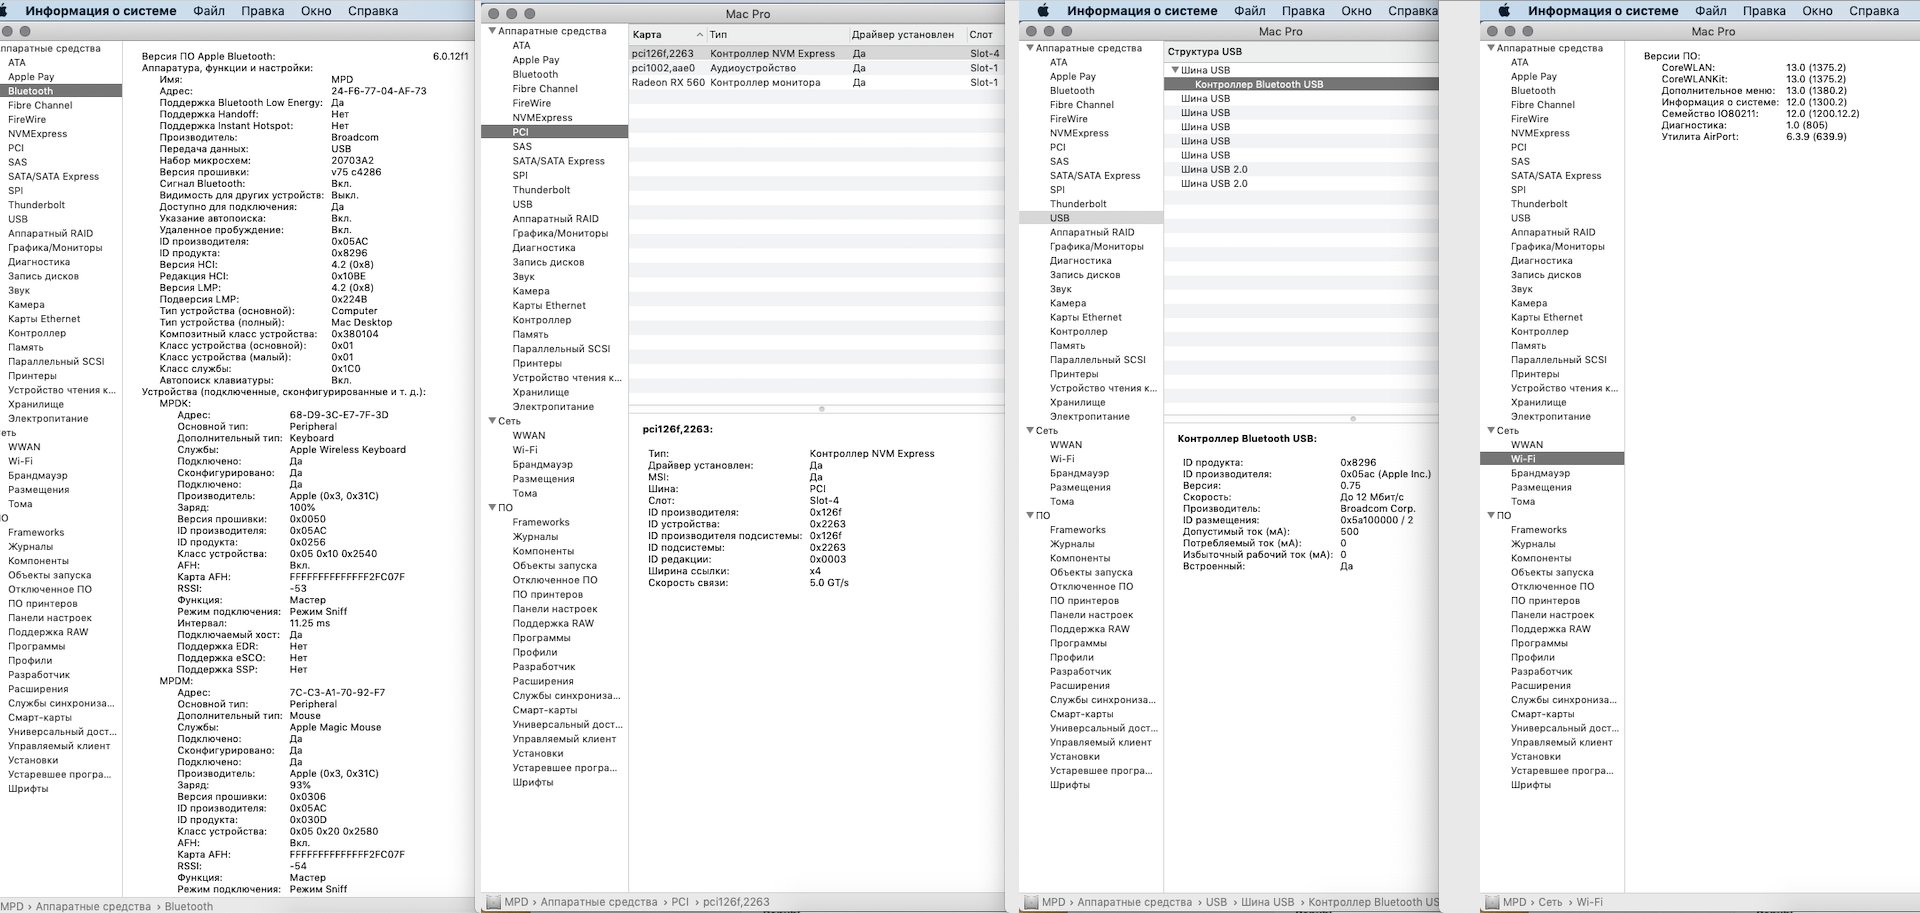
Task: Select Apple Pay in the Wi-Fi window sidebar
Action: (1533, 77)
